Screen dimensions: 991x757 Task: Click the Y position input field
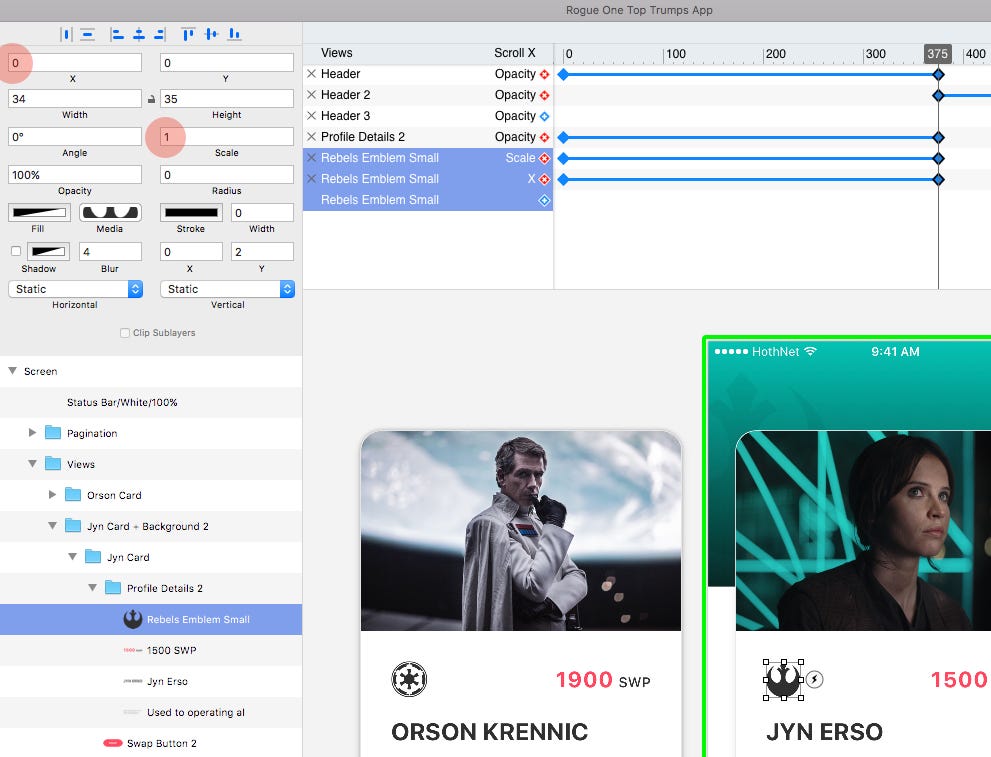coord(227,63)
